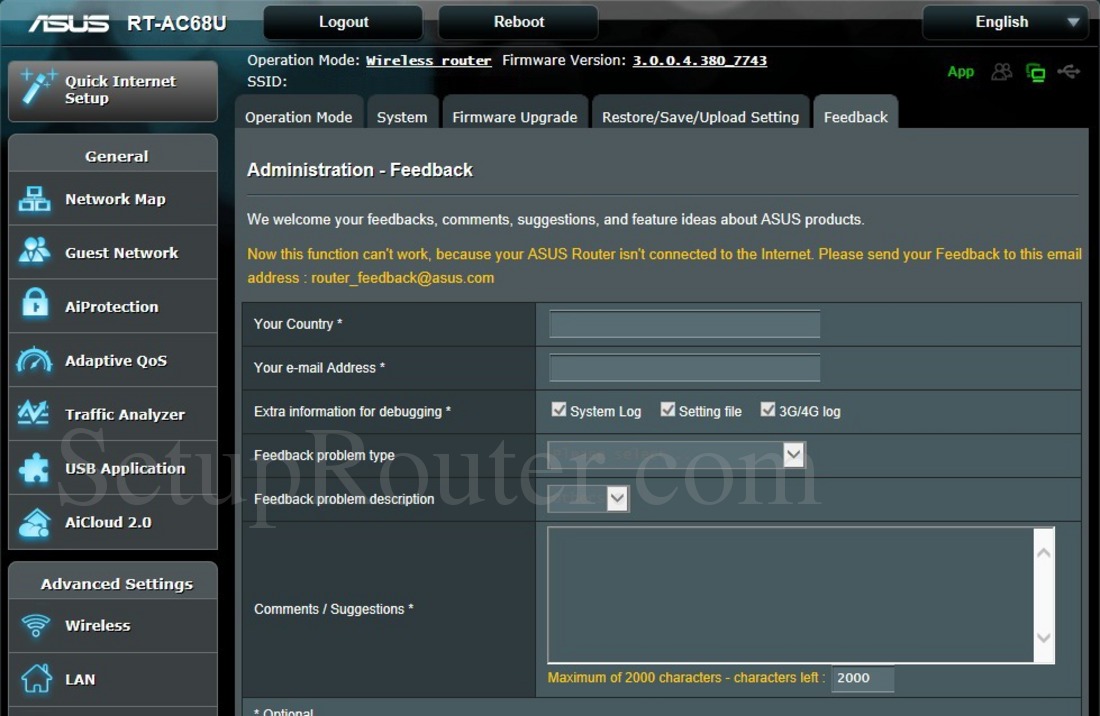Open AiCloud 2.0 cloud icon
This screenshot has width=1100, height=716.
(x=34, y=523)
